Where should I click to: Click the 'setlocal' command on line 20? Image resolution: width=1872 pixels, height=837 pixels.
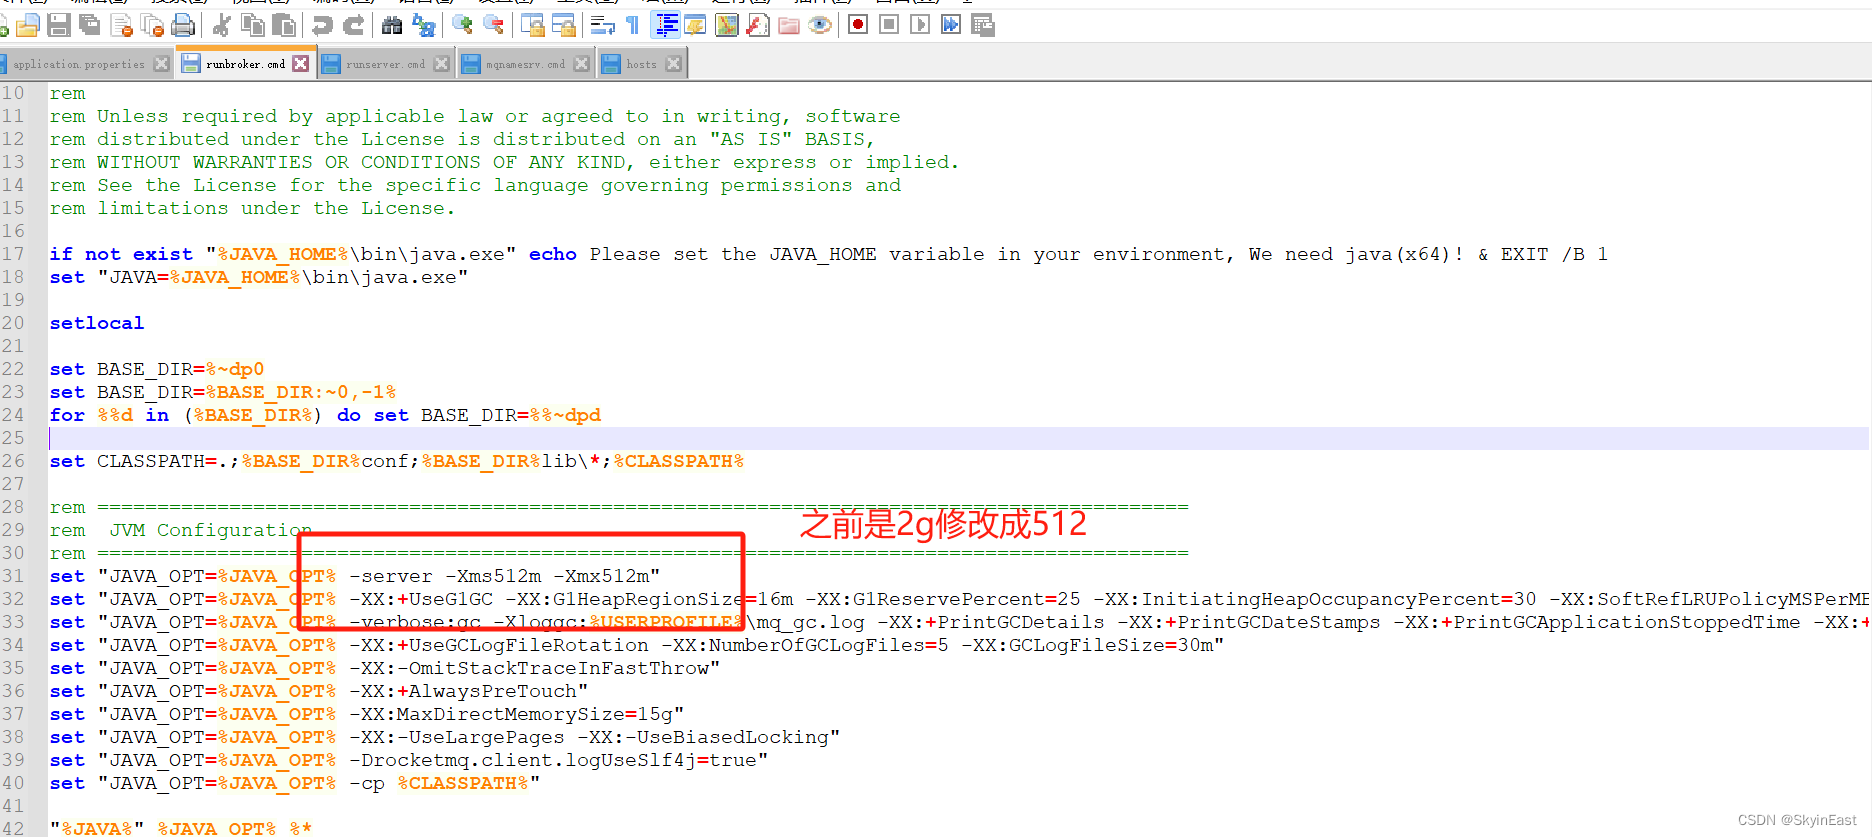pyautogui.click(x=97, y=323)
